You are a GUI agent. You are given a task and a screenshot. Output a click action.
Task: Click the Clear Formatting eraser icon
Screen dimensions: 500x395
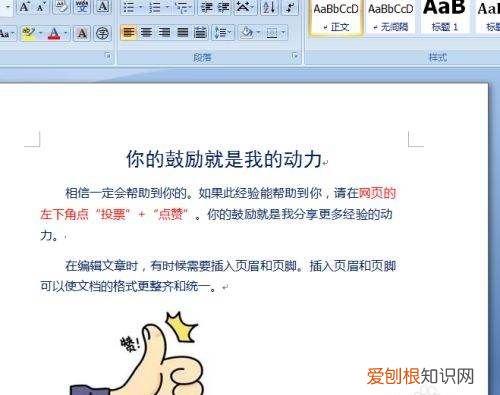61,7
